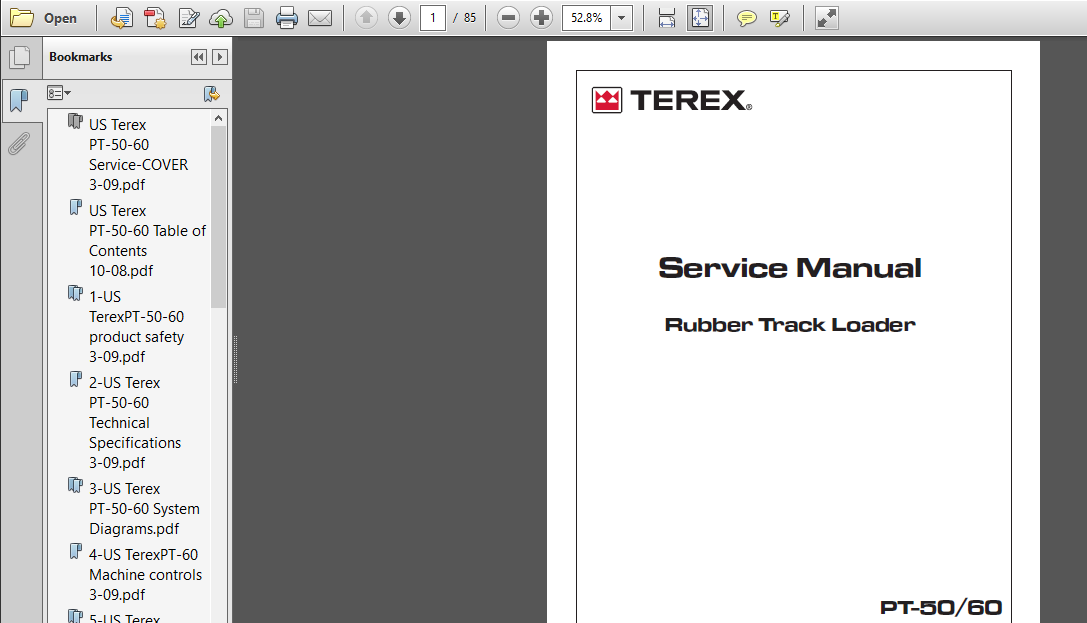Click the create PDF online icon with red page

tap(155, 18)
